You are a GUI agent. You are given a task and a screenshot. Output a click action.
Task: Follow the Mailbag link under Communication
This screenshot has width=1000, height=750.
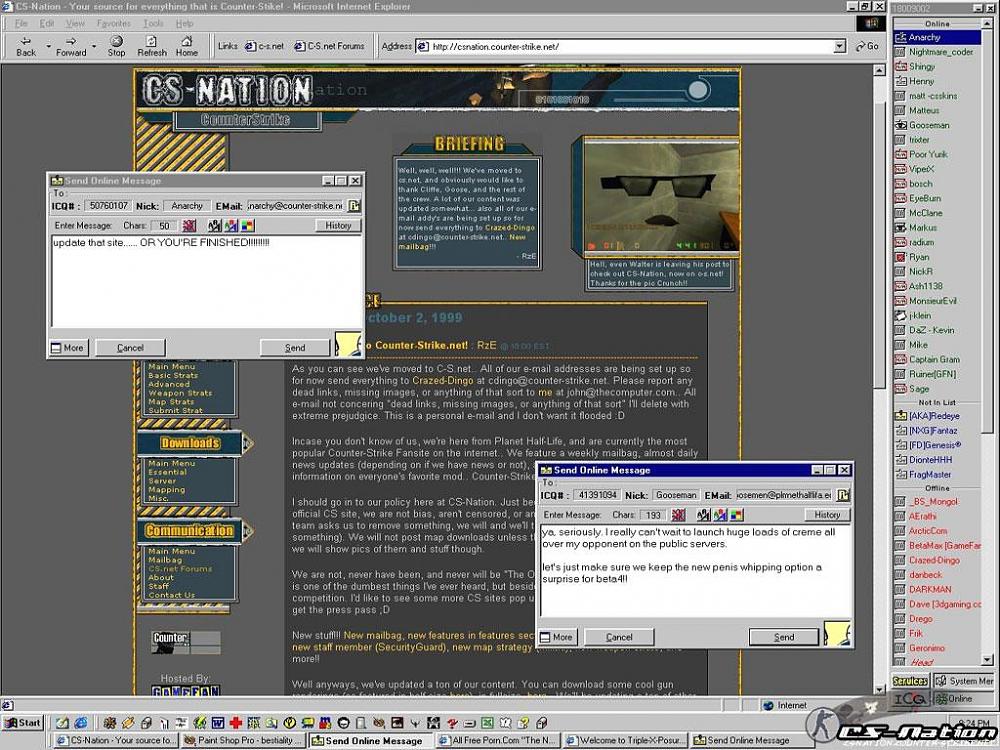[165, 560]
